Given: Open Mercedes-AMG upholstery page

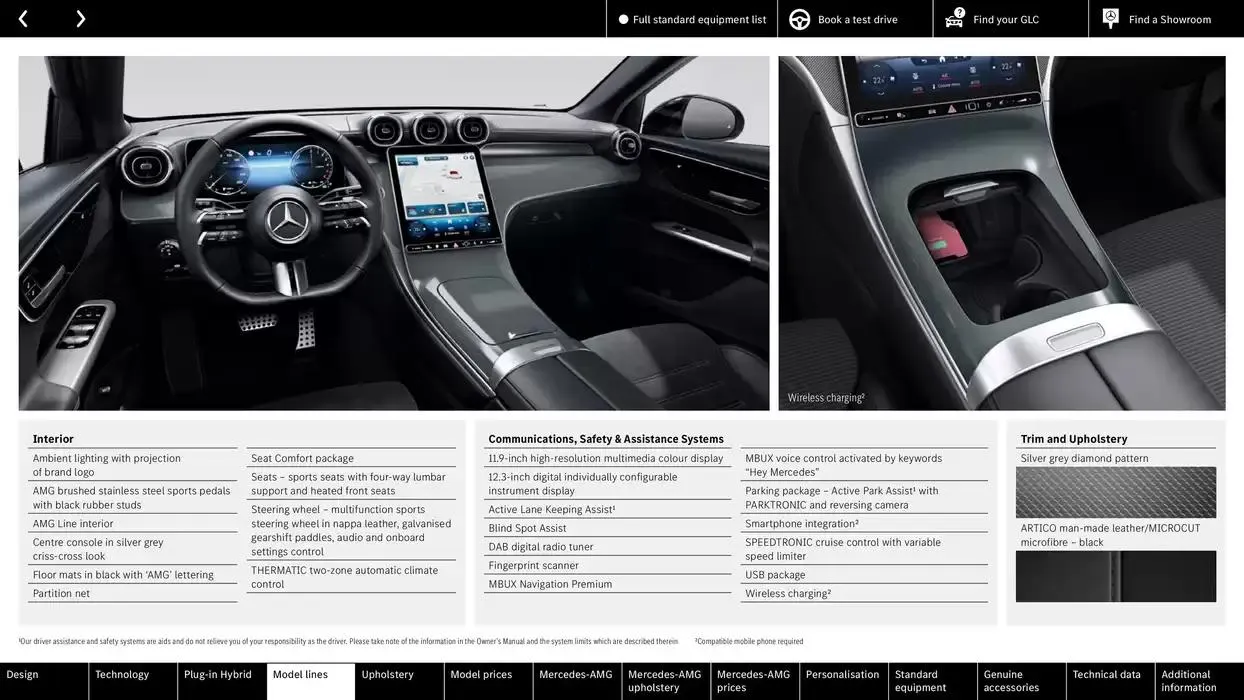Looking at the screenshot, I should click(x=665, y=681).
